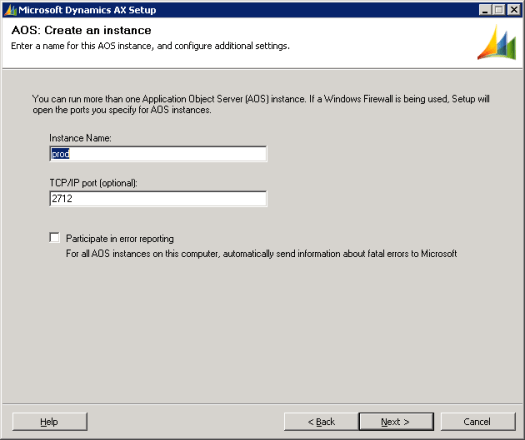The width and height of the screenshot is (525, 440).
Task: Proceed with the Next button
Action: tap(396, 422)
